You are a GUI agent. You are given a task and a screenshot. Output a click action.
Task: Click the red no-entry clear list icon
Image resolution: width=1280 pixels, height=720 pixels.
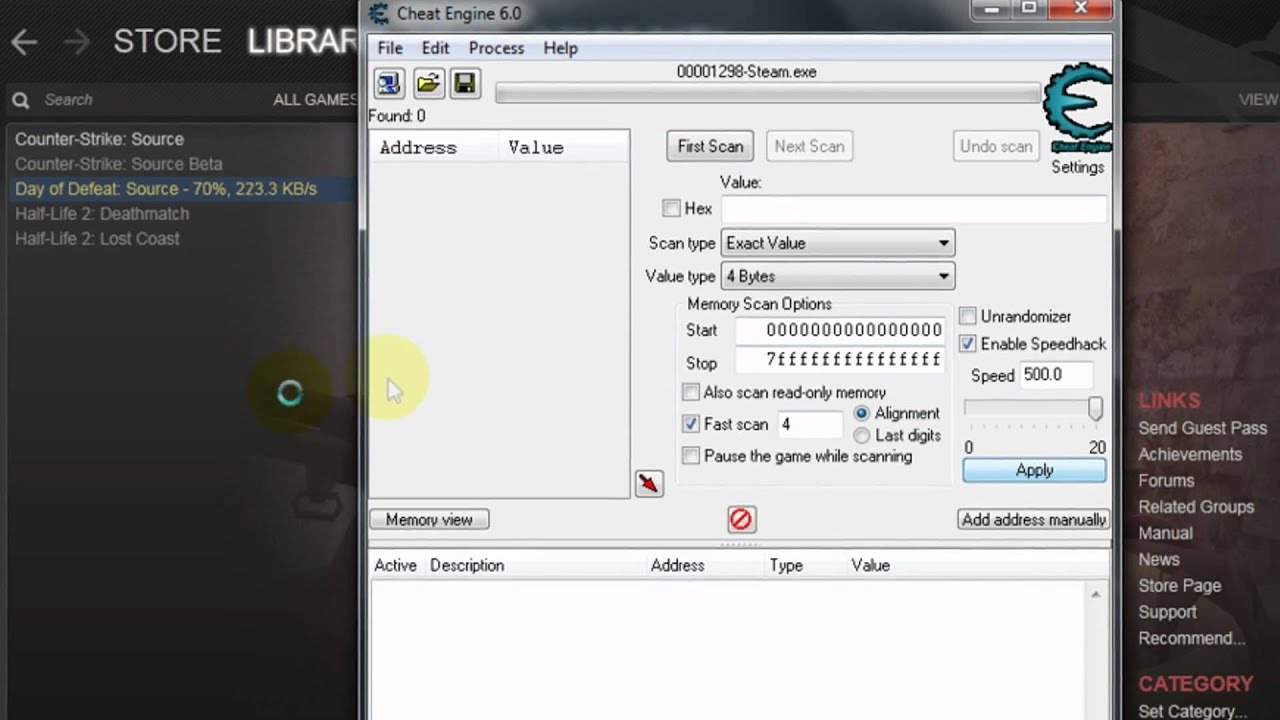[740, 519]
